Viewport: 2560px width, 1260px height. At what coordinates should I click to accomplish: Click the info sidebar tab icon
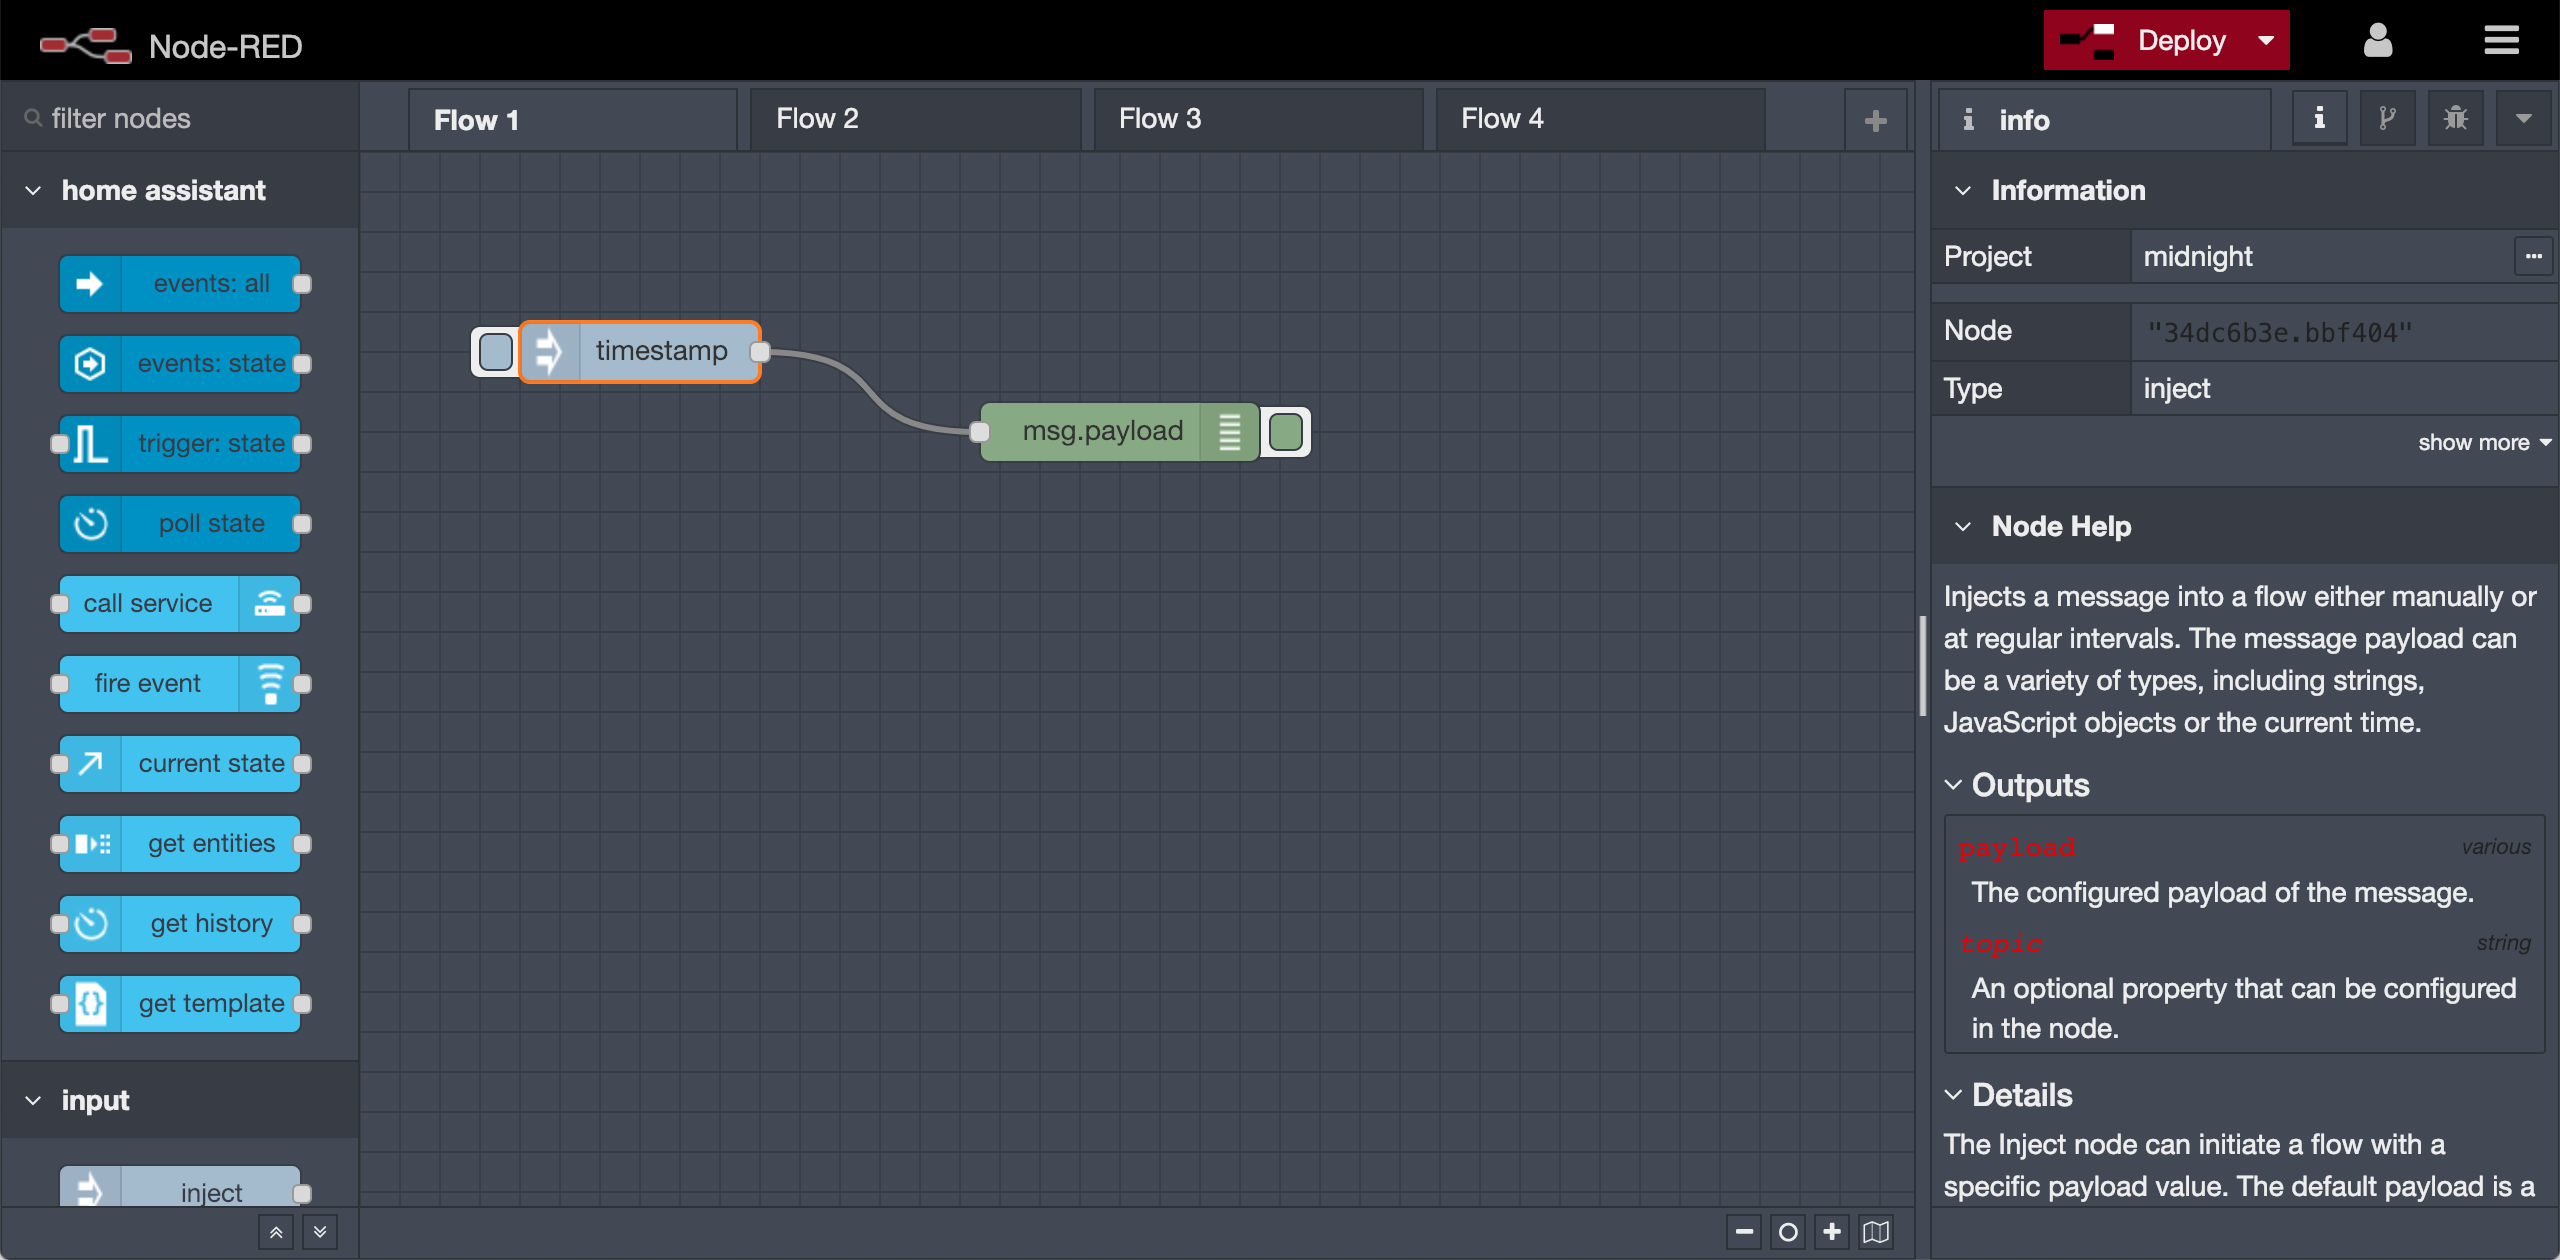pos(2319,119)
